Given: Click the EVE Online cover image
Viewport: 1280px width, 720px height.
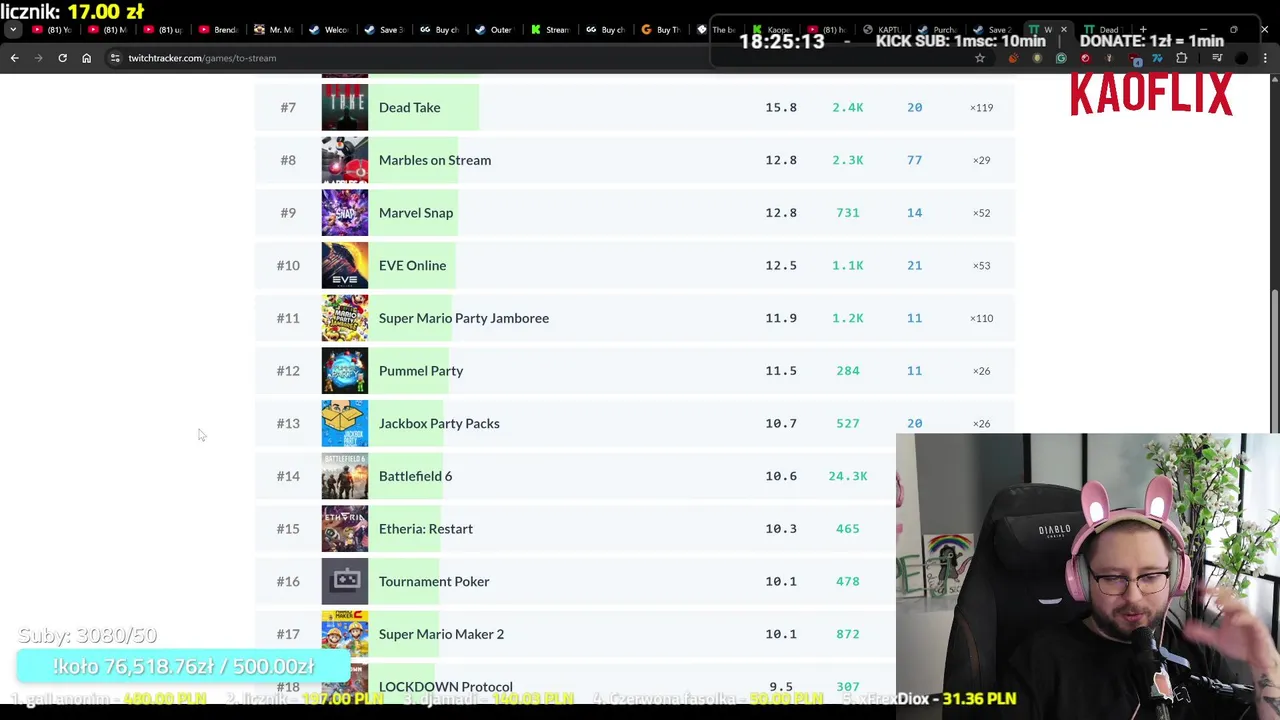Looking at the screenshot, I should tap(345, 265).
